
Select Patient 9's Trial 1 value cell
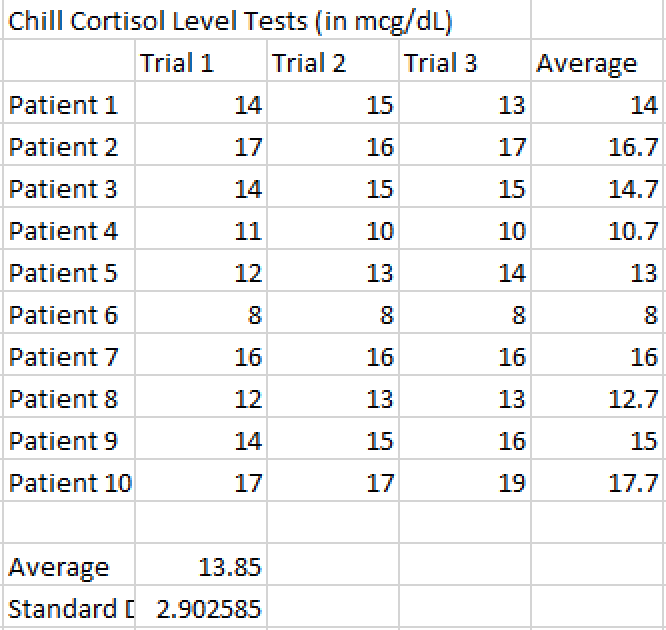(x=200, y=441)
